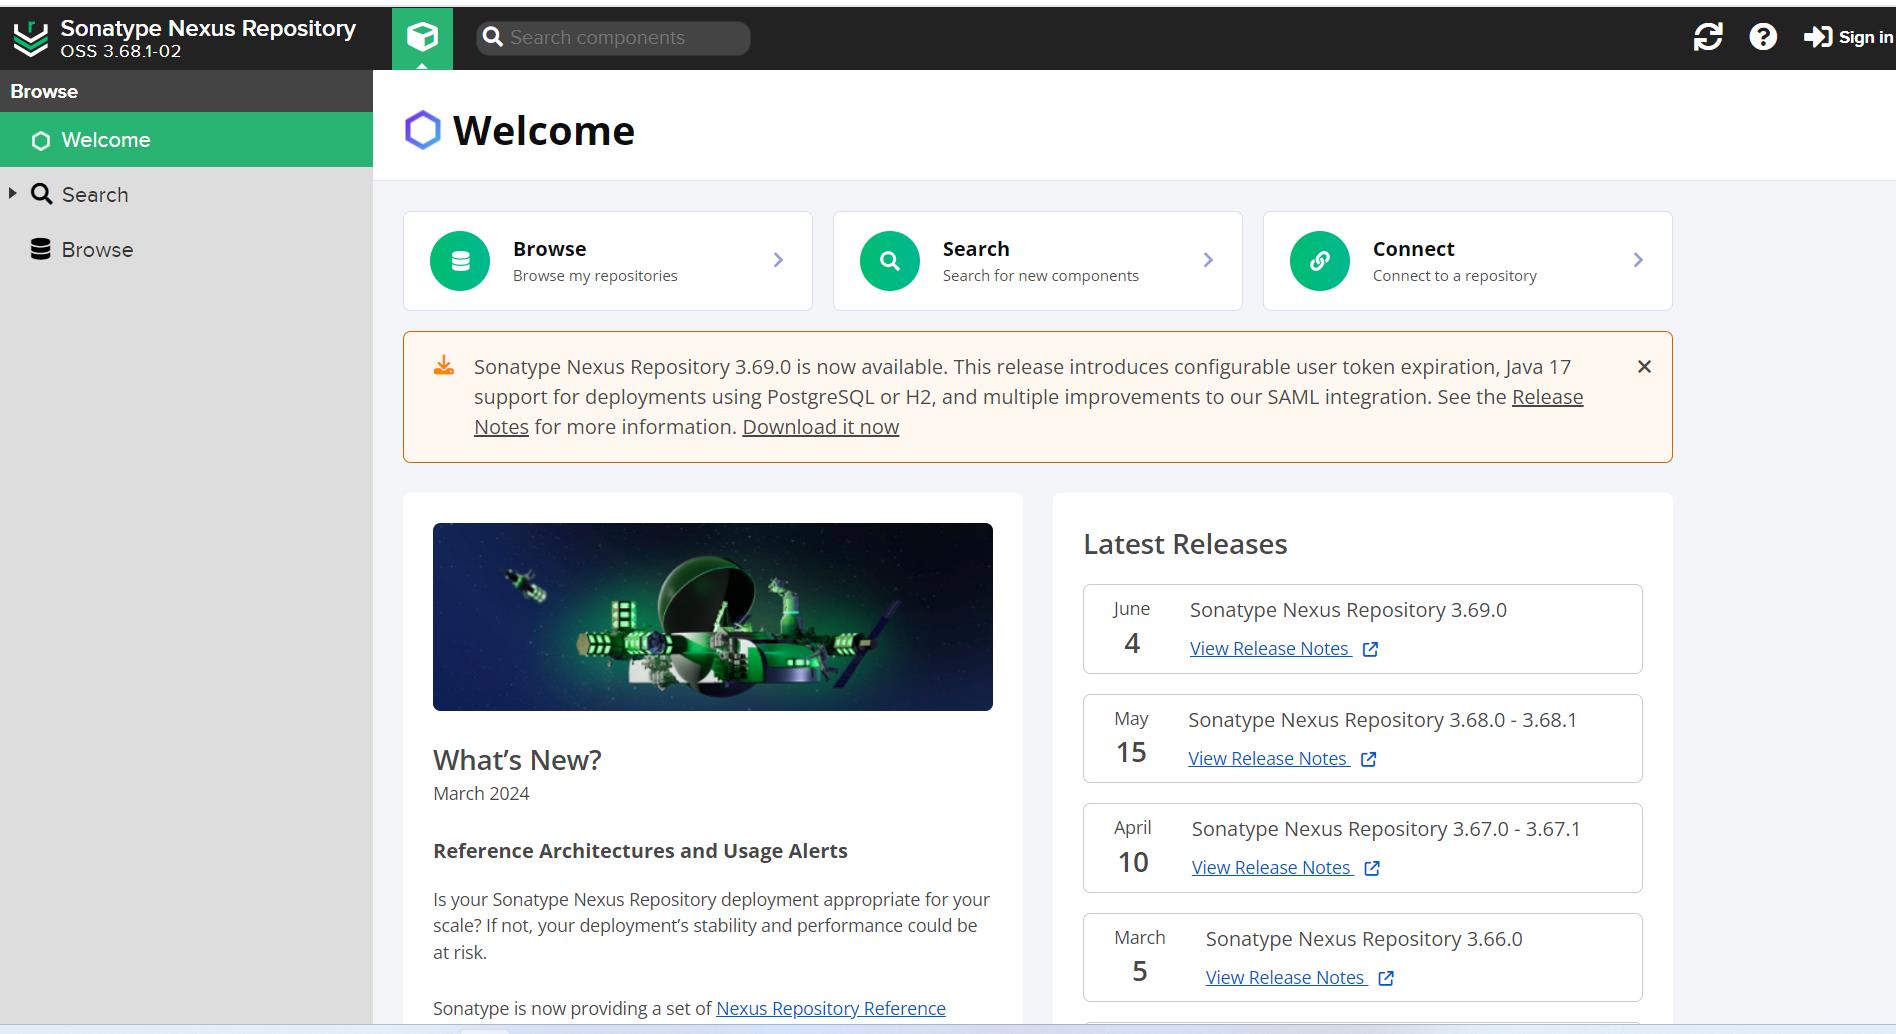1896x1034 pixels.
Task: Open the Nexus Repository Reference link
Action: [x=831, y=1008]
